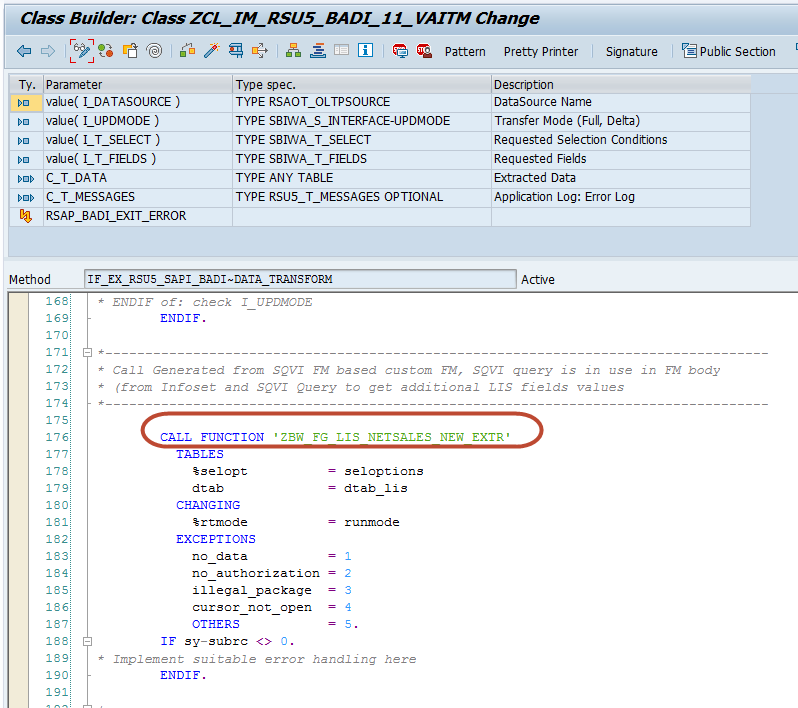
Task: Select the value( I_DATASOURCE ) parameter cell
Action: 137,102
